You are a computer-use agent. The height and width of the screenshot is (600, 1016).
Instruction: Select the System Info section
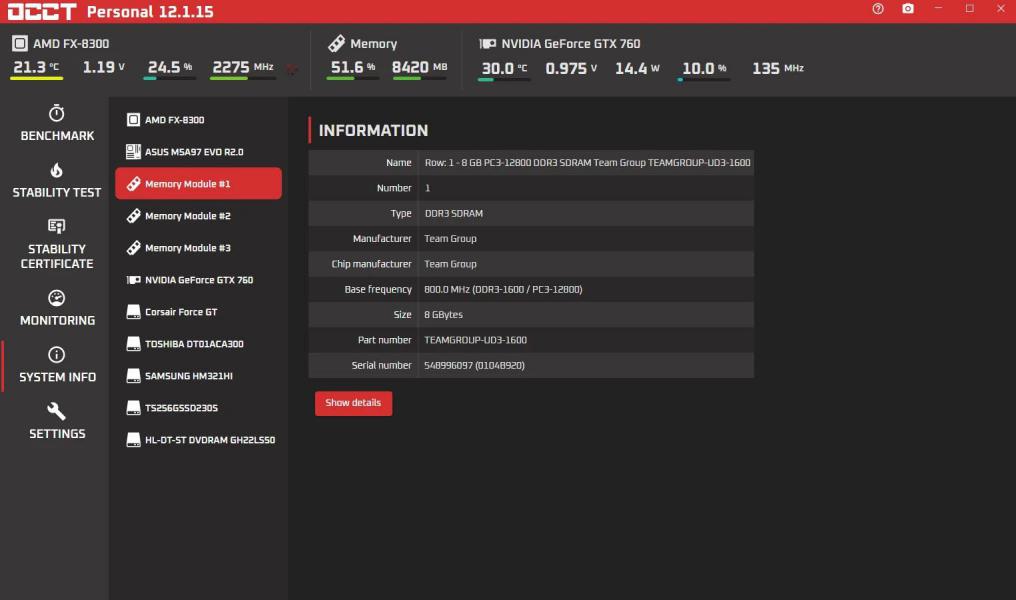click(x=57, y=365)
